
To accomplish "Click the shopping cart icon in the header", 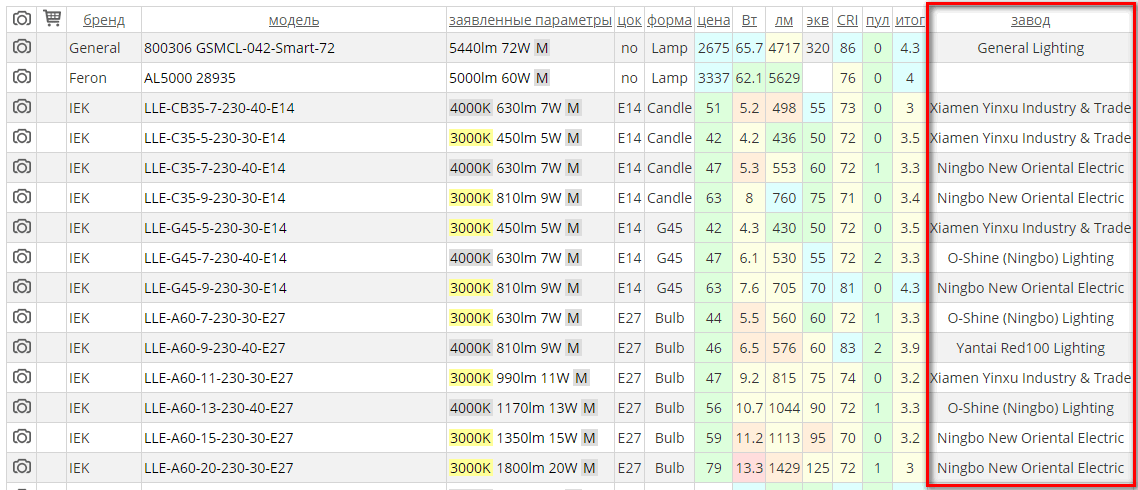I will click(x=52, y=17).
